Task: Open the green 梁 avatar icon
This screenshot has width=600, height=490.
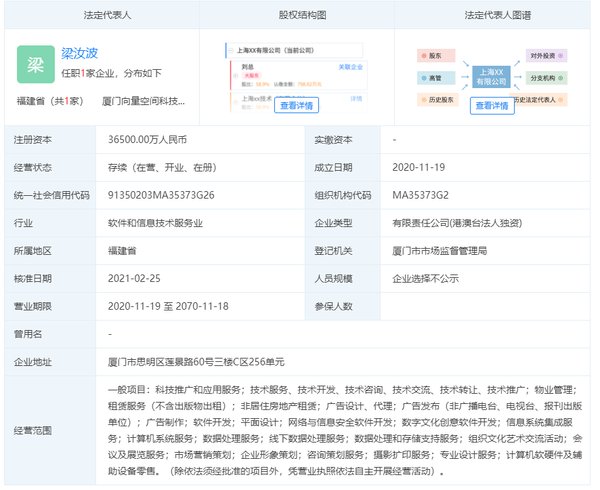Action: point(36,64)
